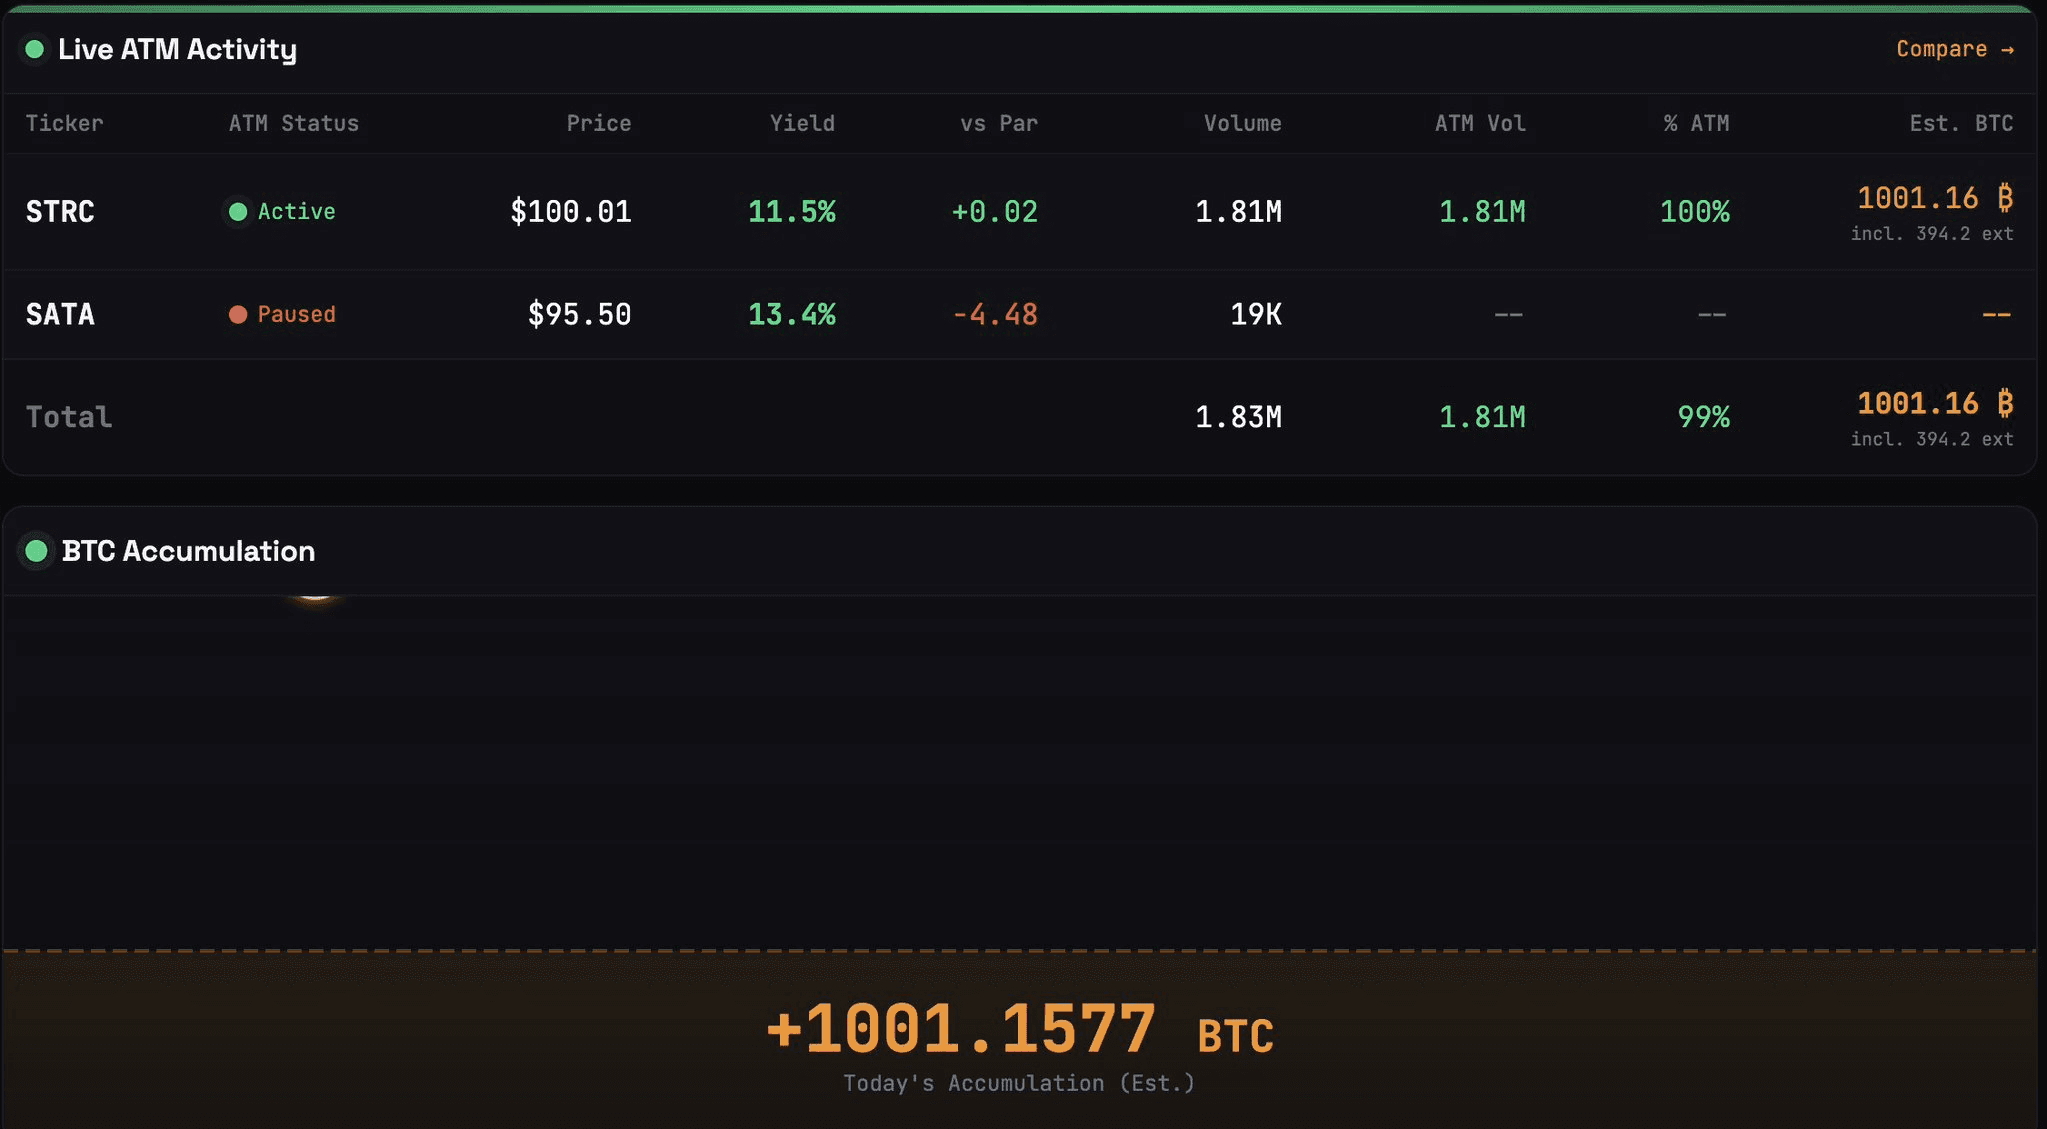Click the Bitcoin symbol in the STRC row
The height and width of the screenshot is (1129, 2047).
[2004, 198]
